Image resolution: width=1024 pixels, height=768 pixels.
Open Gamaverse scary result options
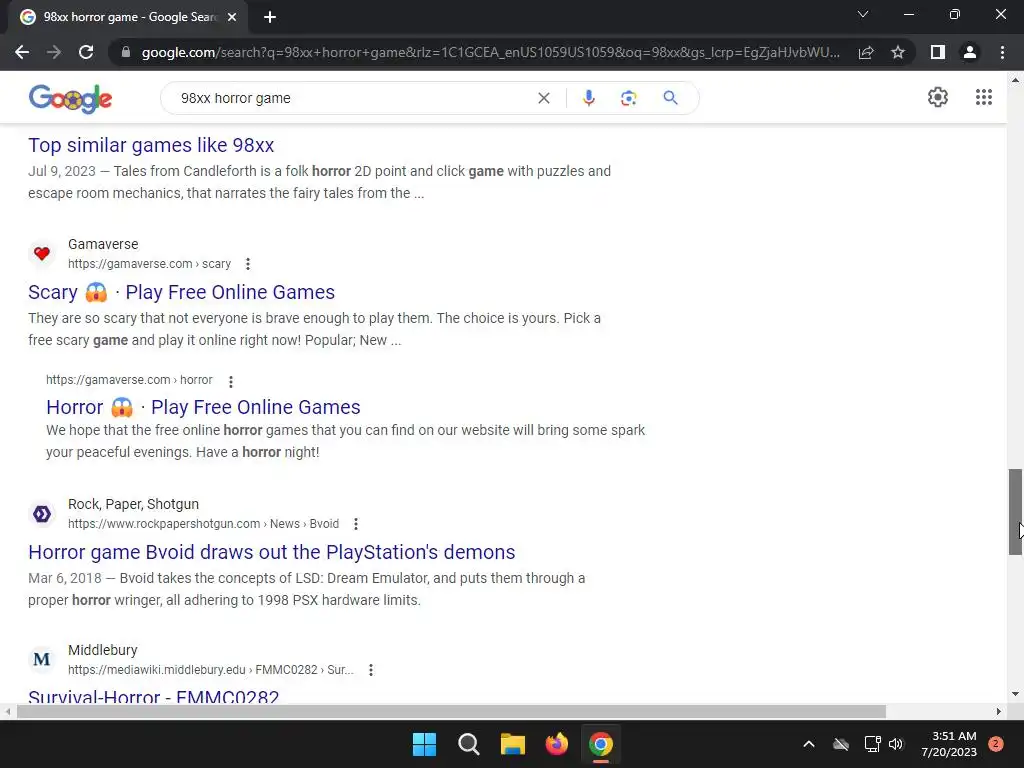point(248,264)
